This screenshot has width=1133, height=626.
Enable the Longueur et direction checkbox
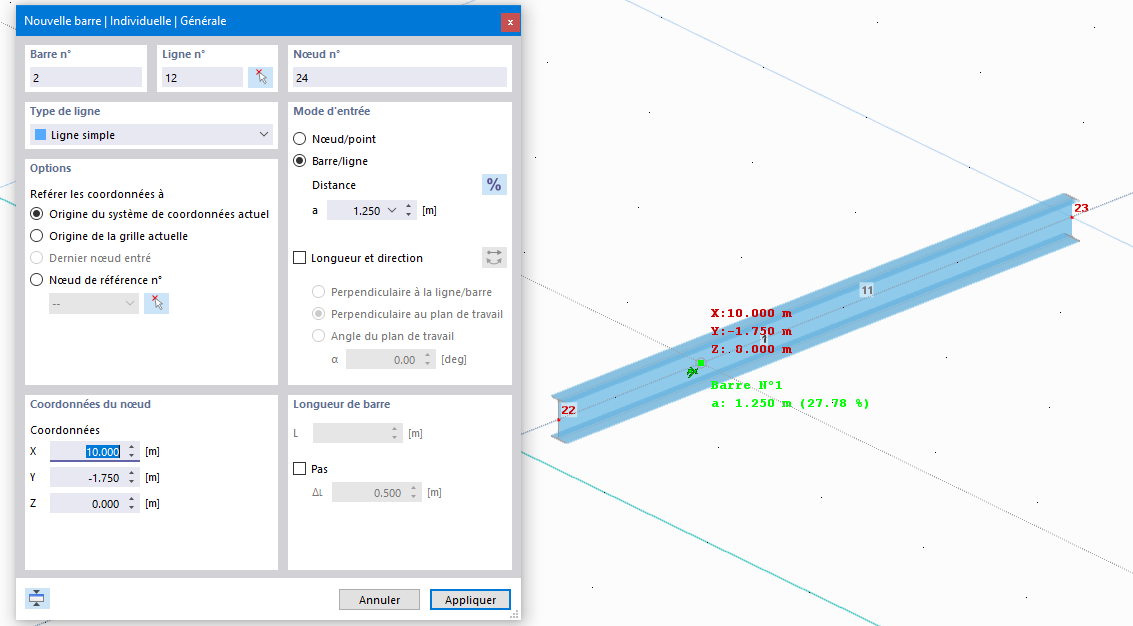pos(299,258)
